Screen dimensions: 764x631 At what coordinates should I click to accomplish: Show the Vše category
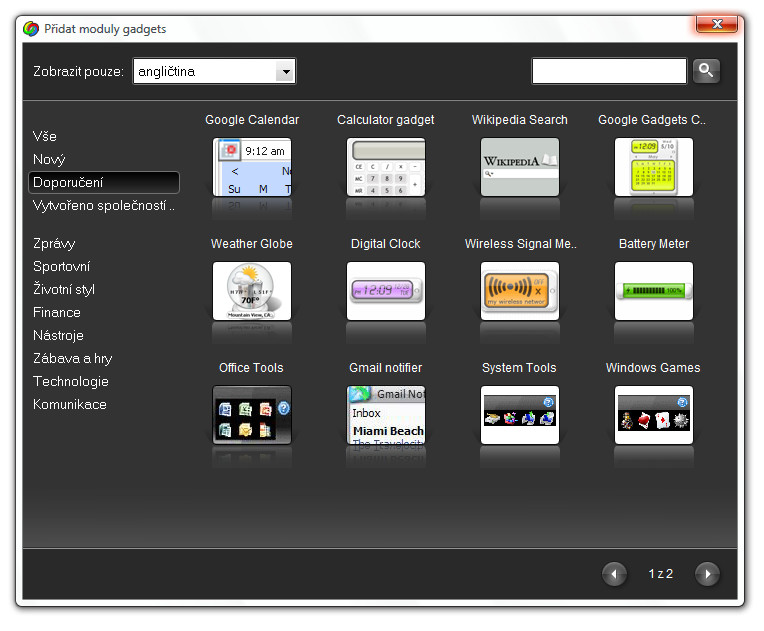point(45,136)
